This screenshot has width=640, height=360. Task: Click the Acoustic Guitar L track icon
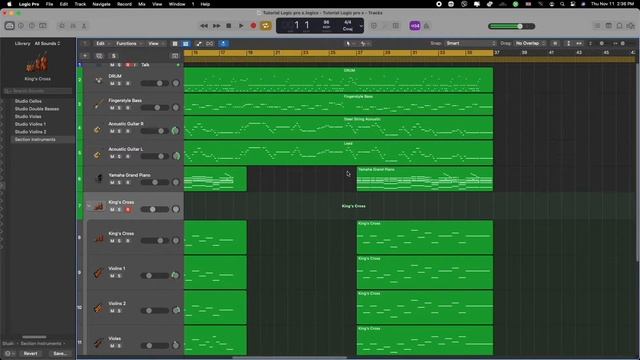point(98,155)
